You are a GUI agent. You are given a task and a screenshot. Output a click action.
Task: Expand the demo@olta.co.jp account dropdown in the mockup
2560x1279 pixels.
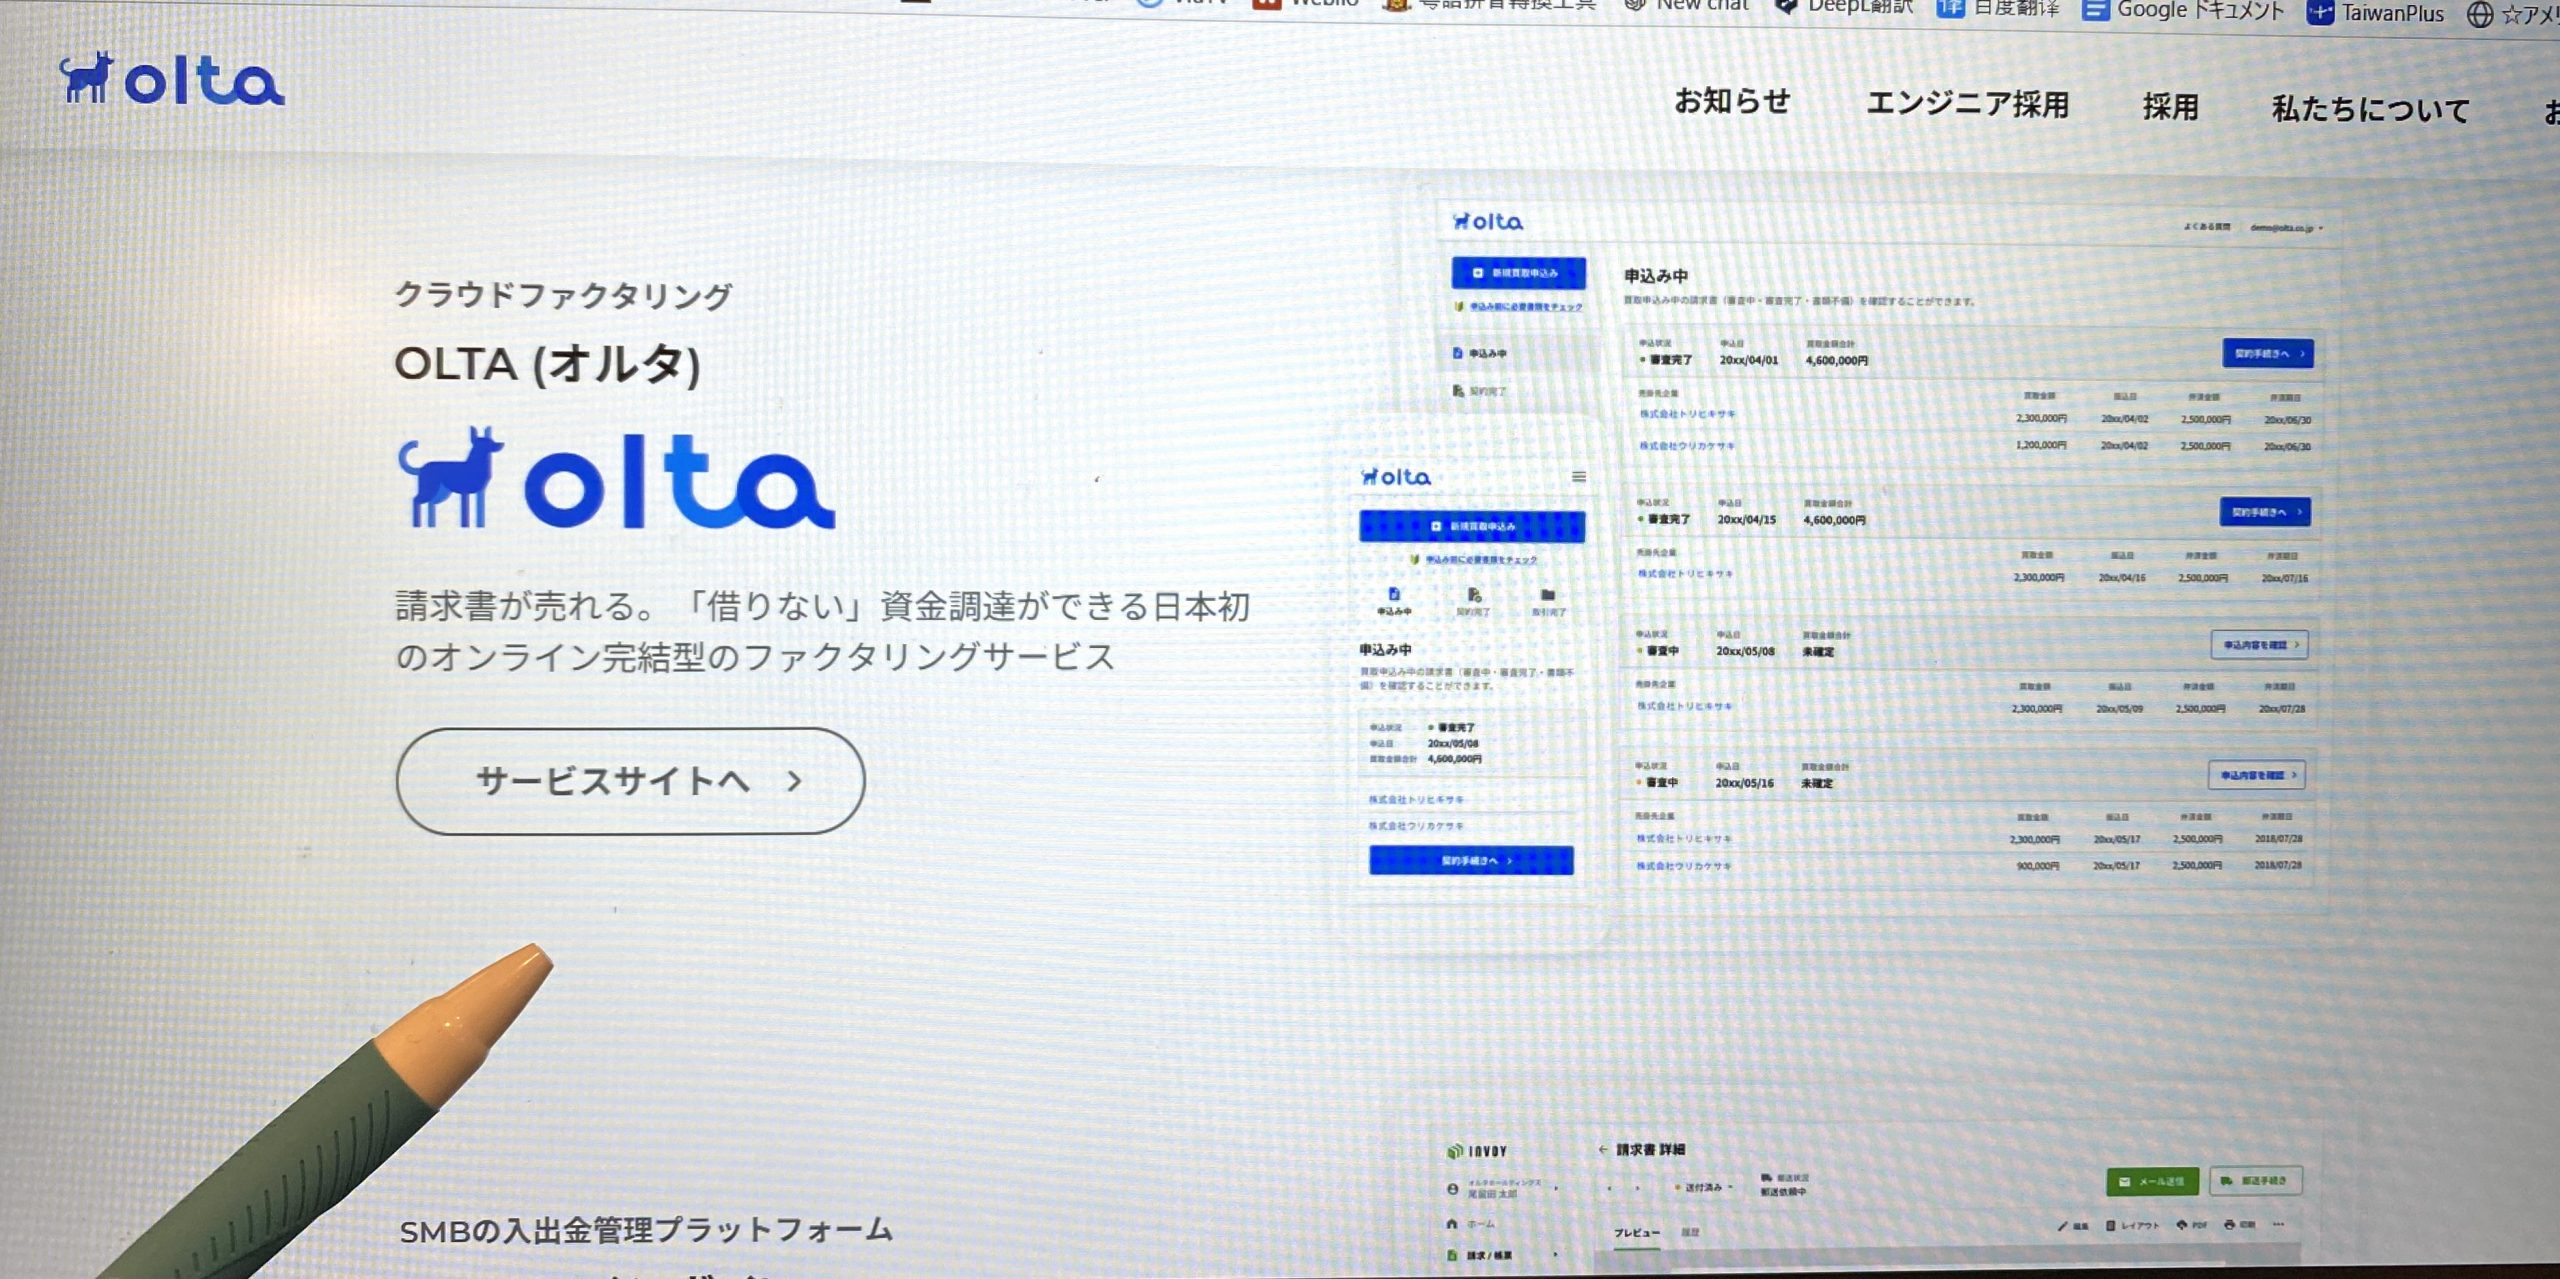click(2285, 228)
